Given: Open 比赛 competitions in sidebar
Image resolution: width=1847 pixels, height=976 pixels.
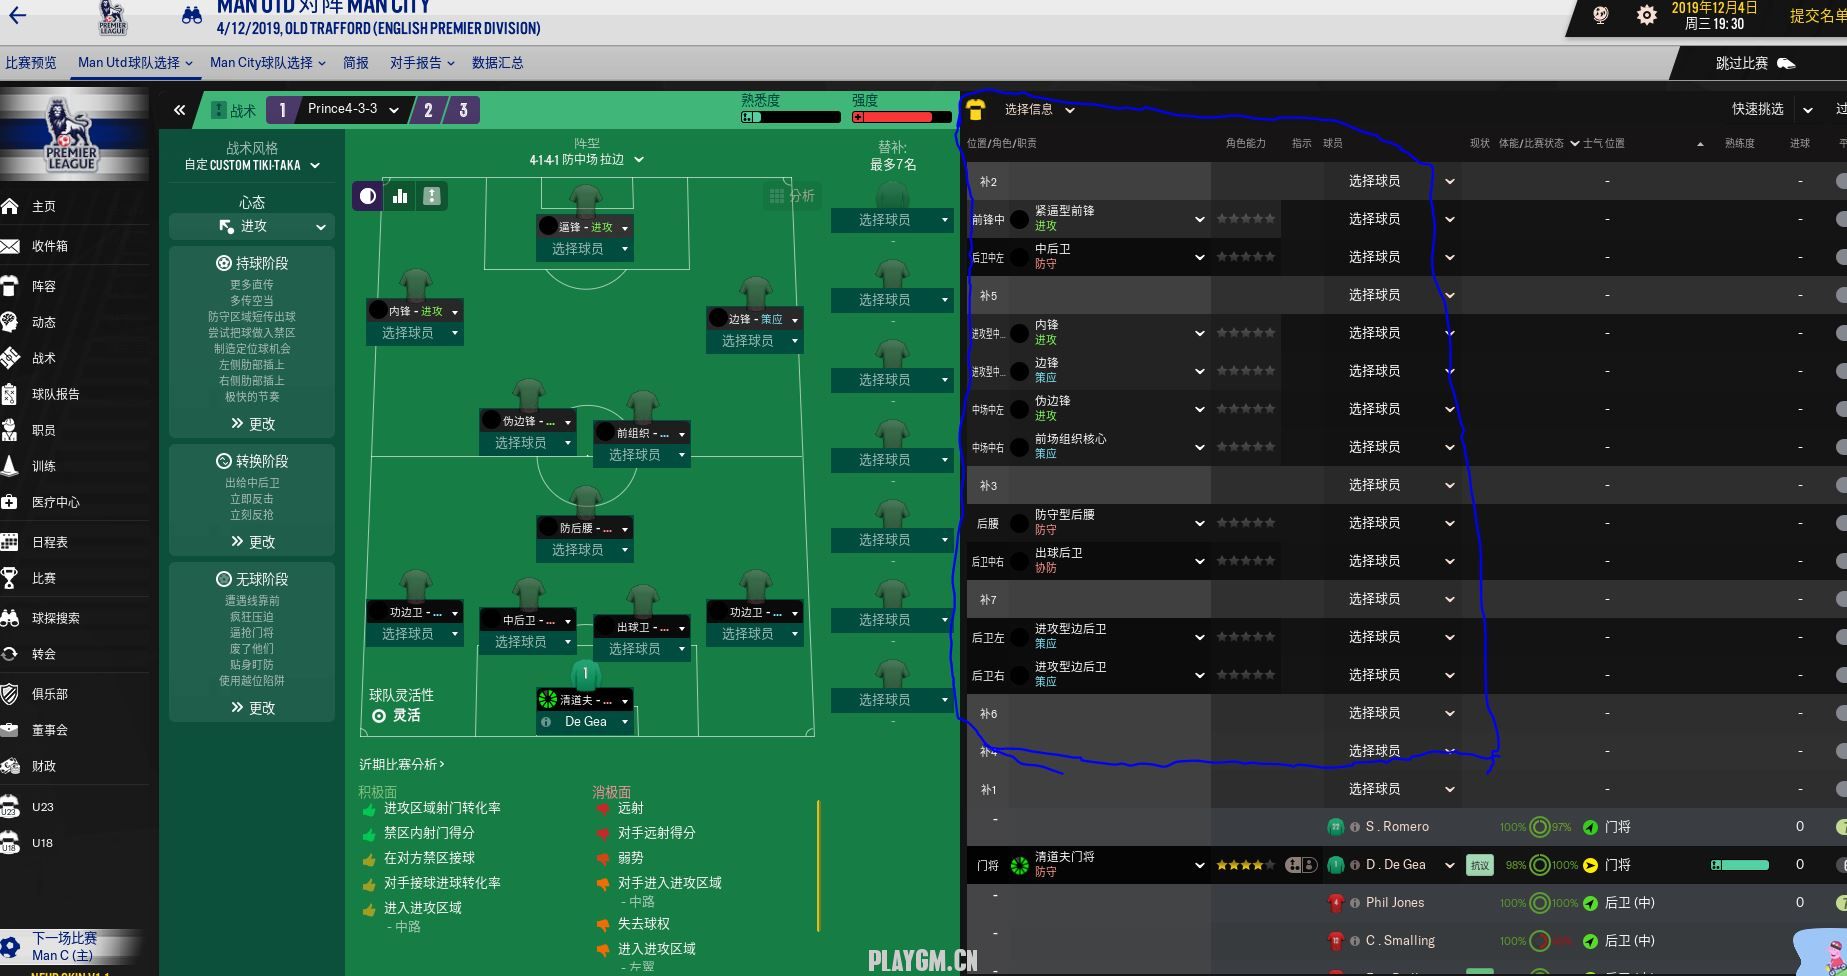Looking at the screenshot, I should [x=44, y=578].
